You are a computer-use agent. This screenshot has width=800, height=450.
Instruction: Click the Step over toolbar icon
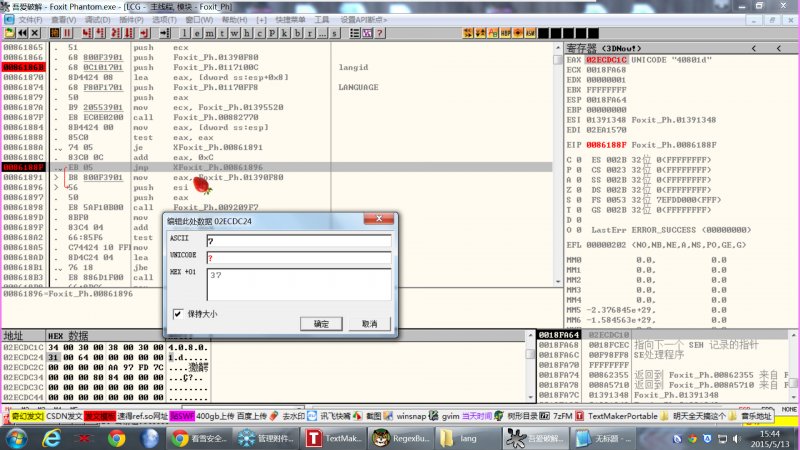click(100, 33)
